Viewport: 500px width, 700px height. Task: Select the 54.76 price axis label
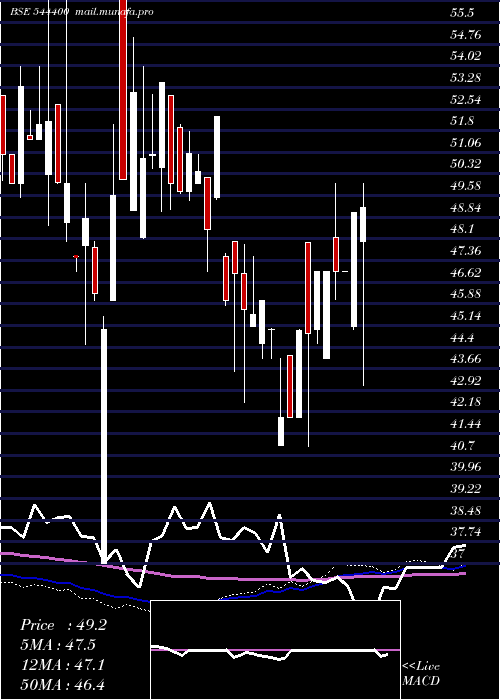pyautogui.click(x=466, y=34)
